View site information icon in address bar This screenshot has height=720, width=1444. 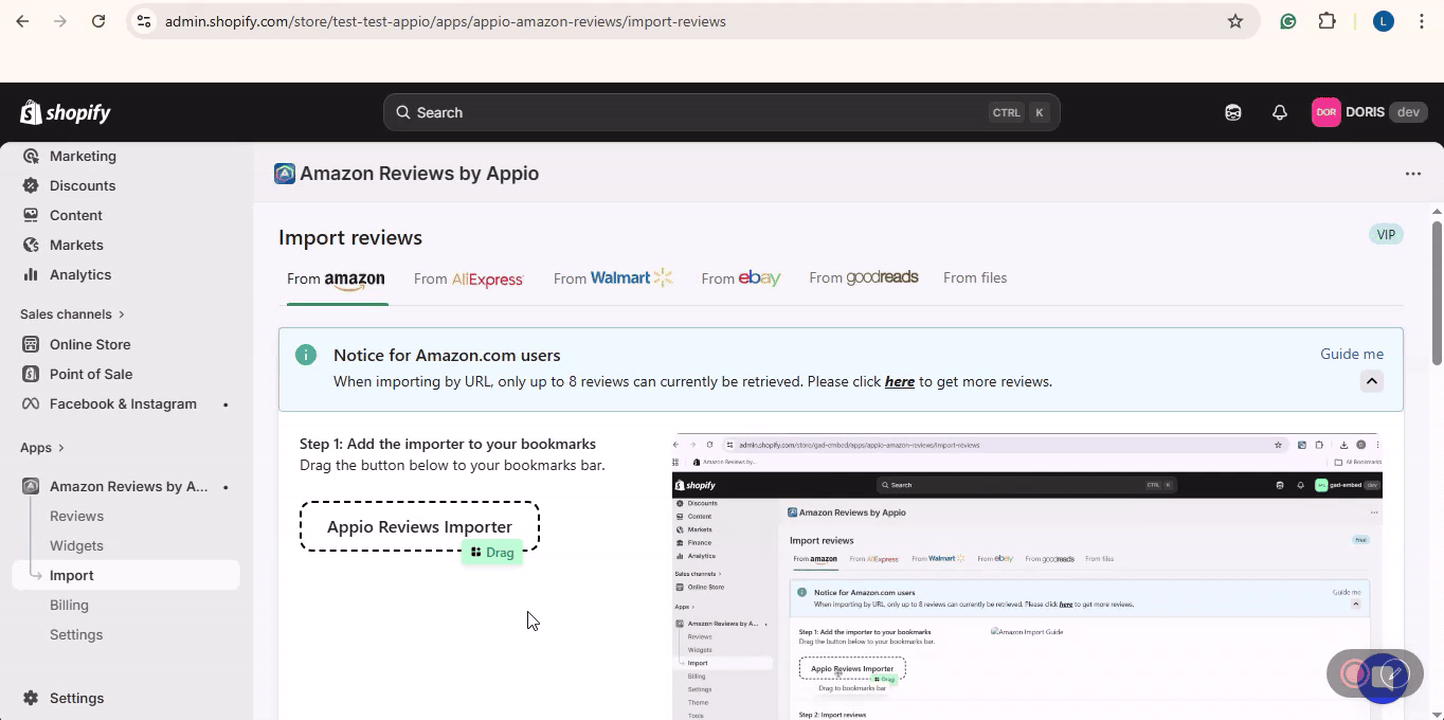pos(144,21)
